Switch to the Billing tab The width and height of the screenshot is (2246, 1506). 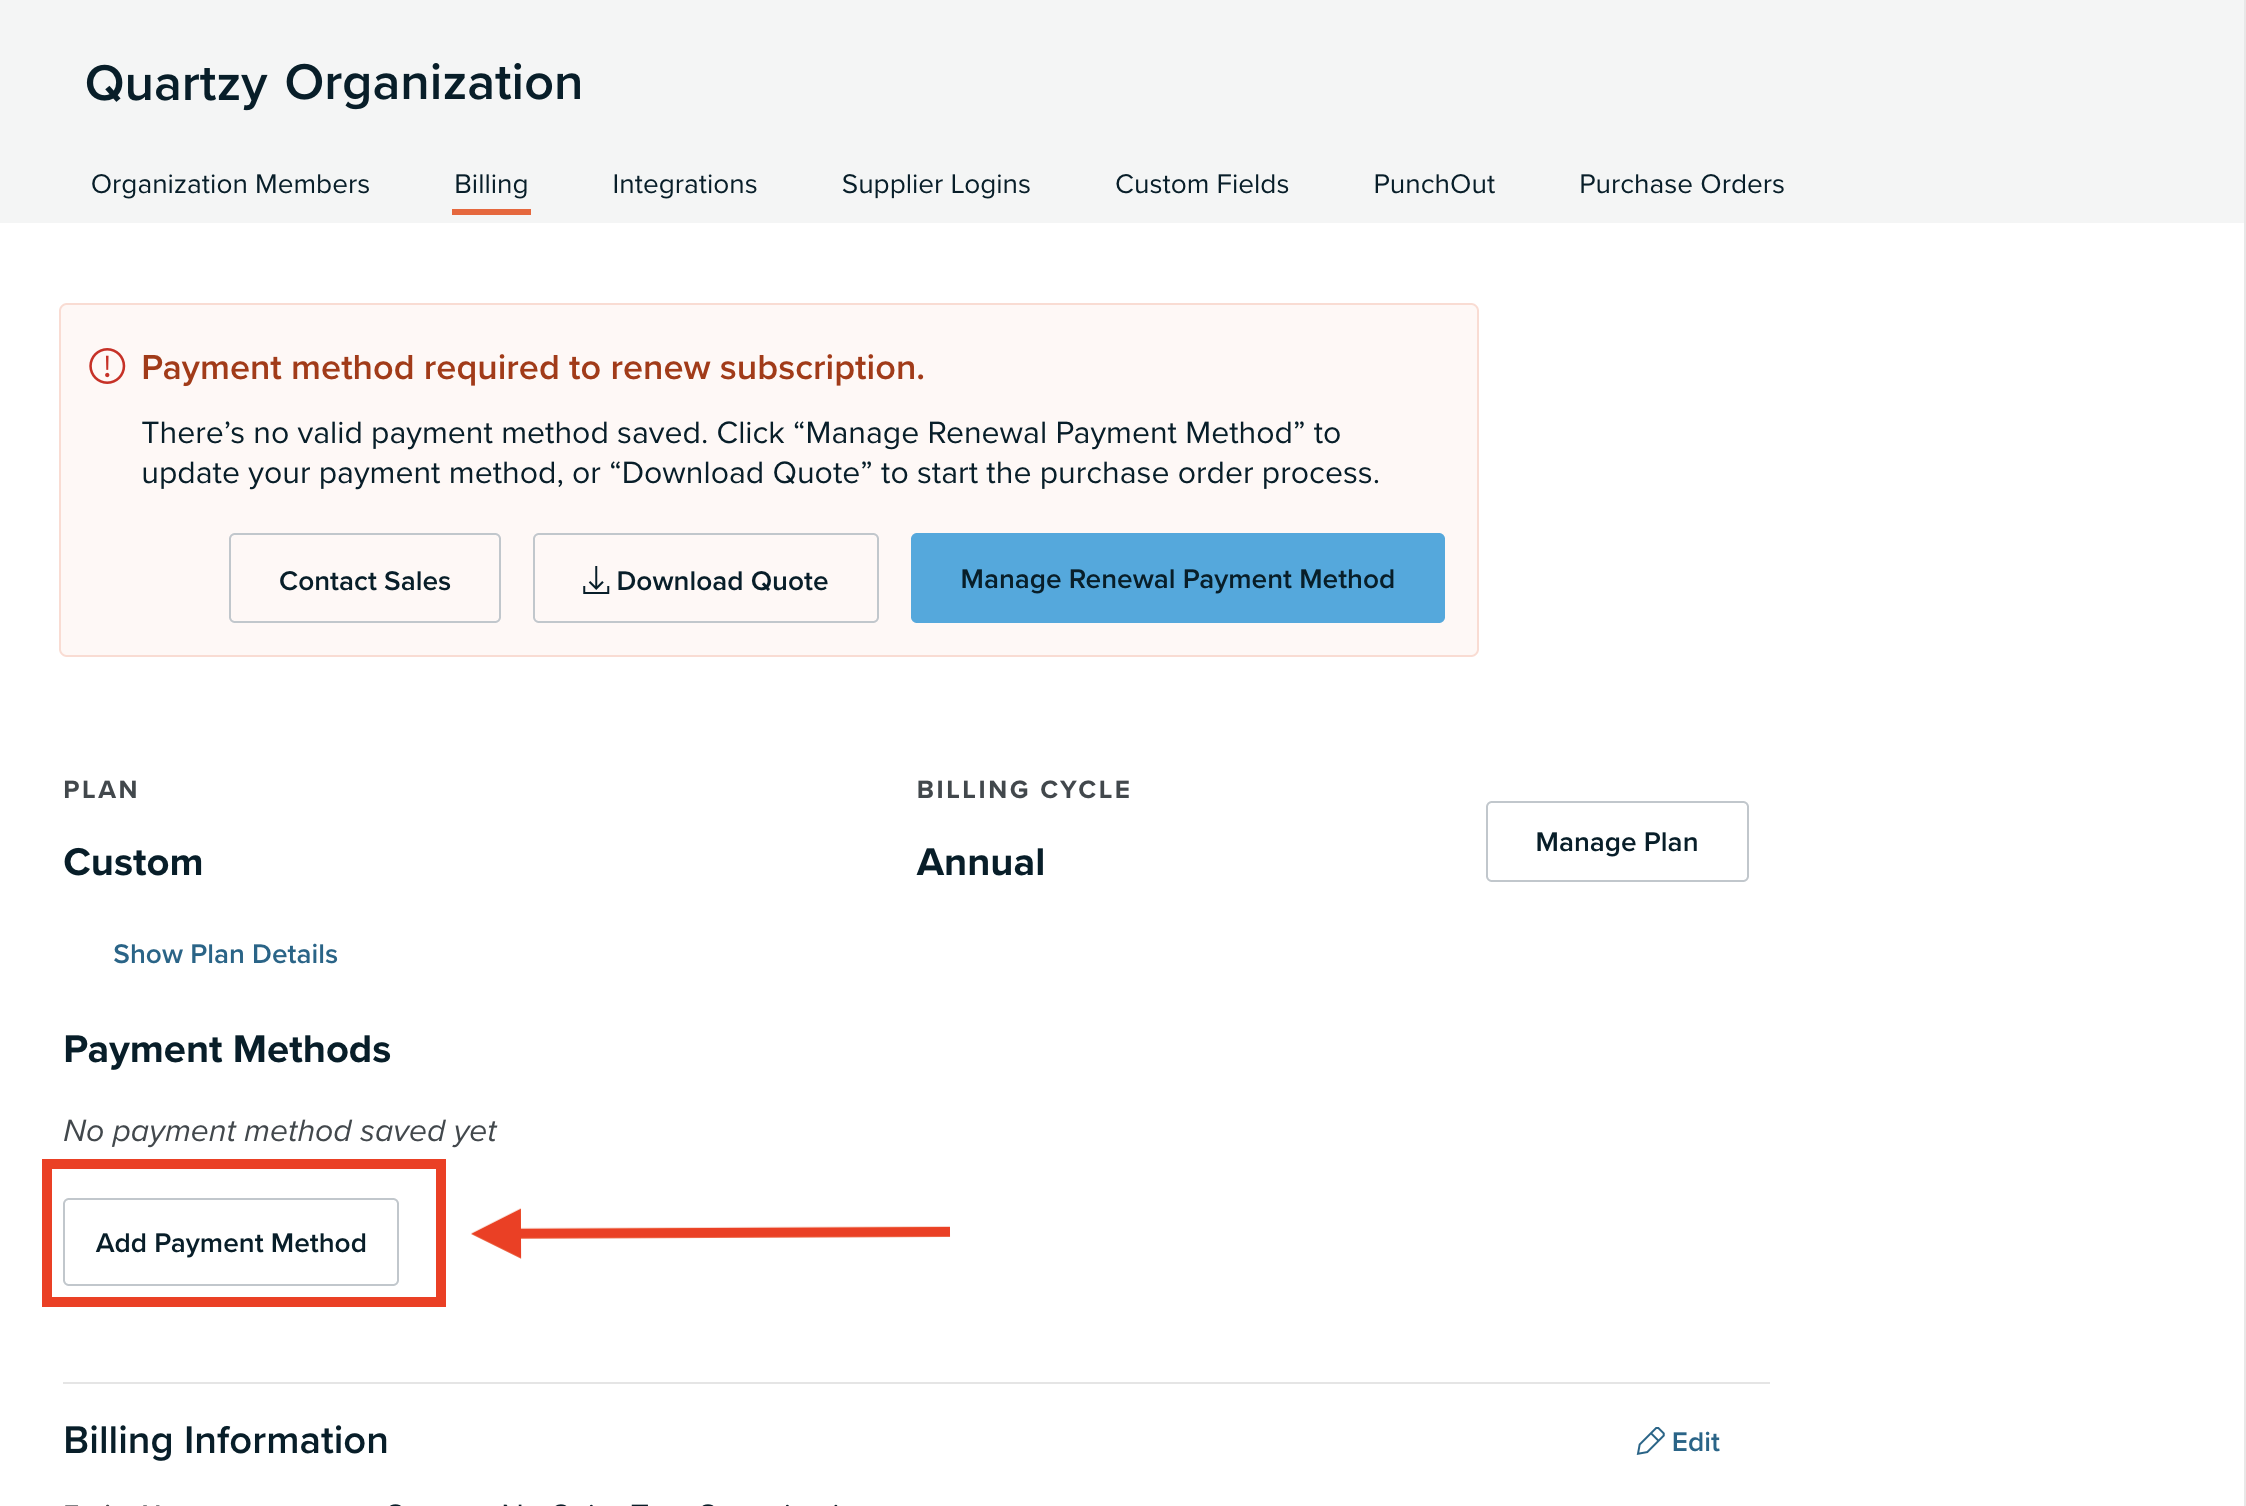[490, 184]
